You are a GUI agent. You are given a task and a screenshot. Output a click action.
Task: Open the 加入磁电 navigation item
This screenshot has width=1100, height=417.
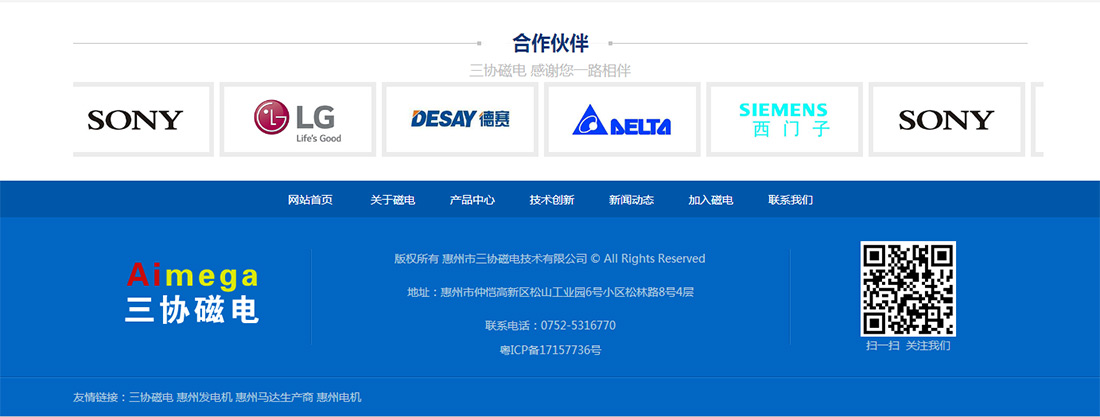pos(710,200)
